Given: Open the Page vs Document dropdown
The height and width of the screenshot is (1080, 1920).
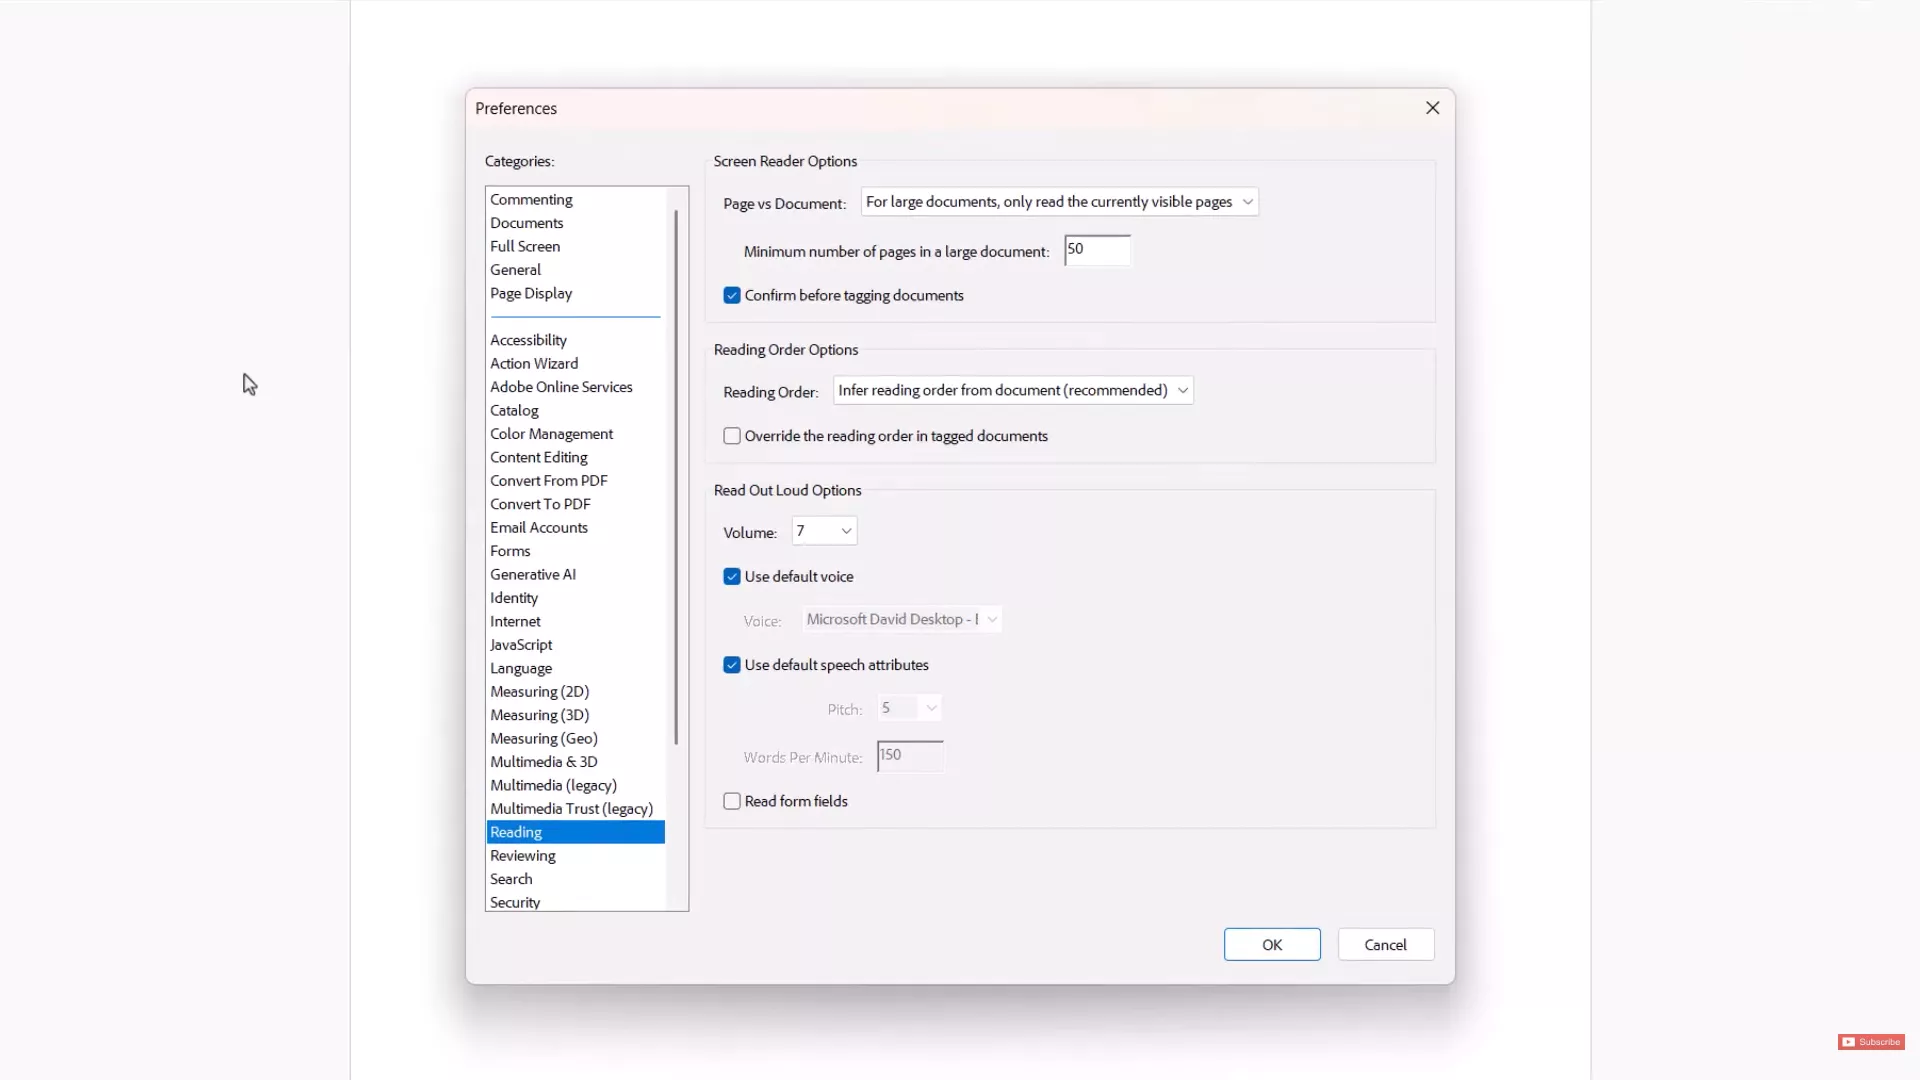Looking at the screenshot, I should coord(1246,201).
